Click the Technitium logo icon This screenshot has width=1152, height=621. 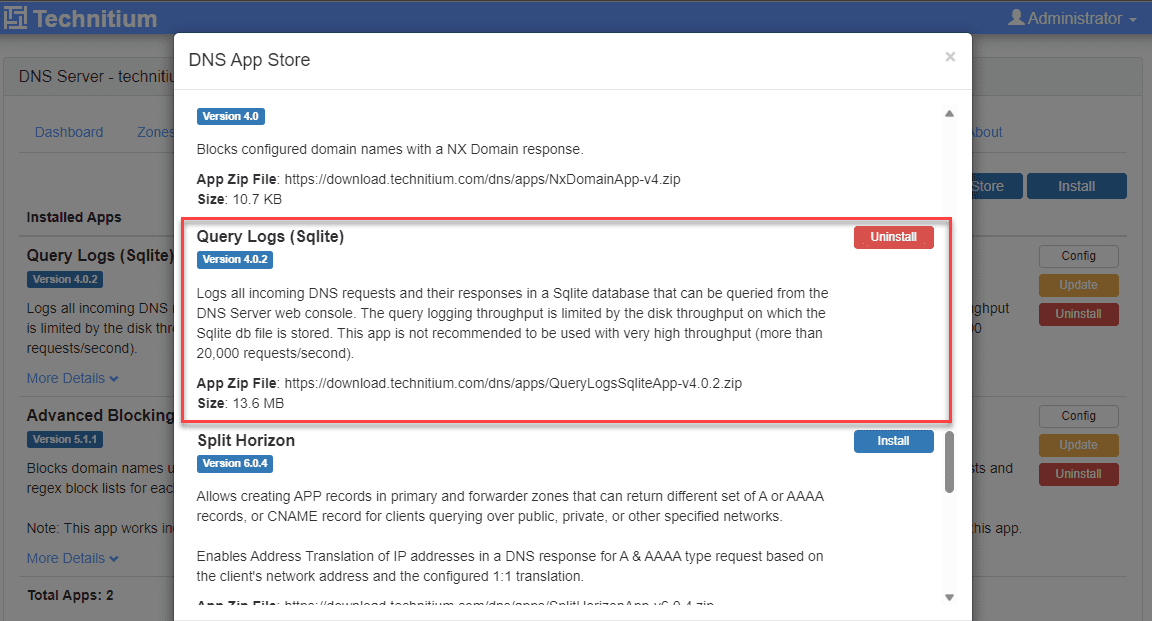(x=15, y=18)
